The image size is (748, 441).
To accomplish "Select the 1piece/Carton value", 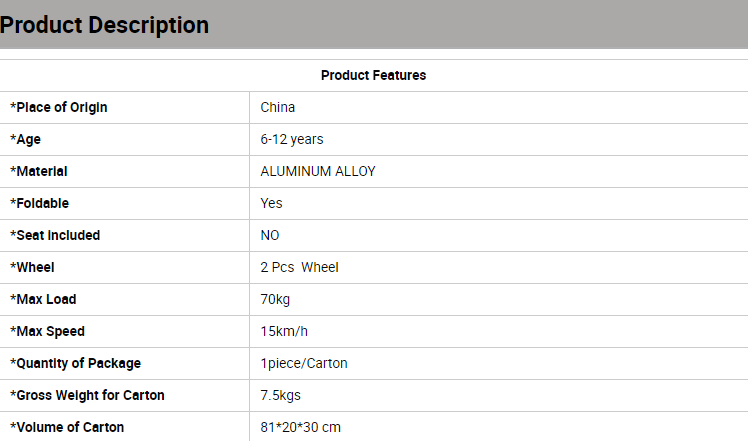I will (x=304, y=364).
